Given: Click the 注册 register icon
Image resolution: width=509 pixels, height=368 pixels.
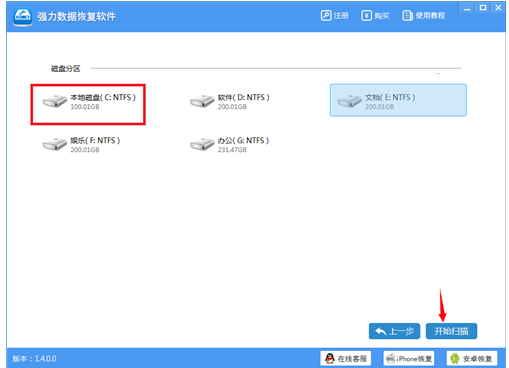Looking at the screenshot, I should click(x=326, y=15).
